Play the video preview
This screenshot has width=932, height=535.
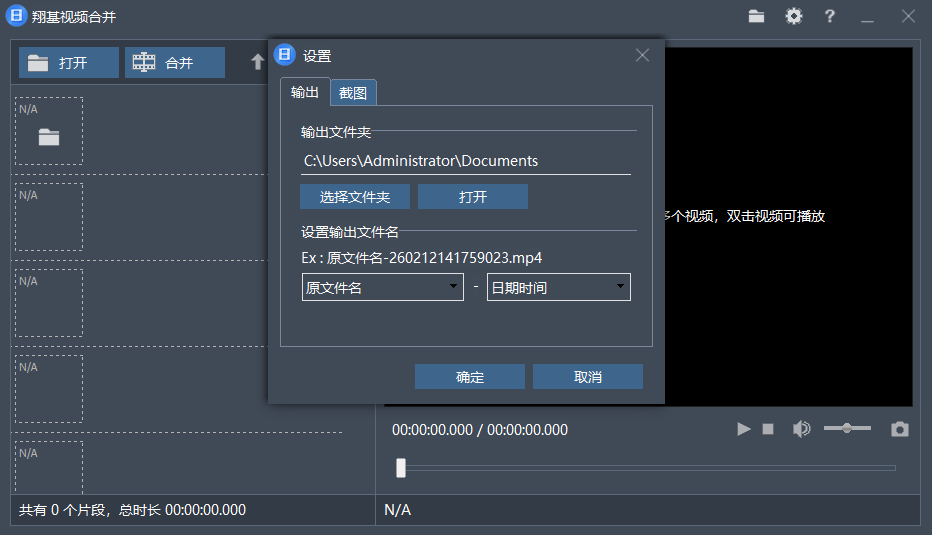coord(744,429)
